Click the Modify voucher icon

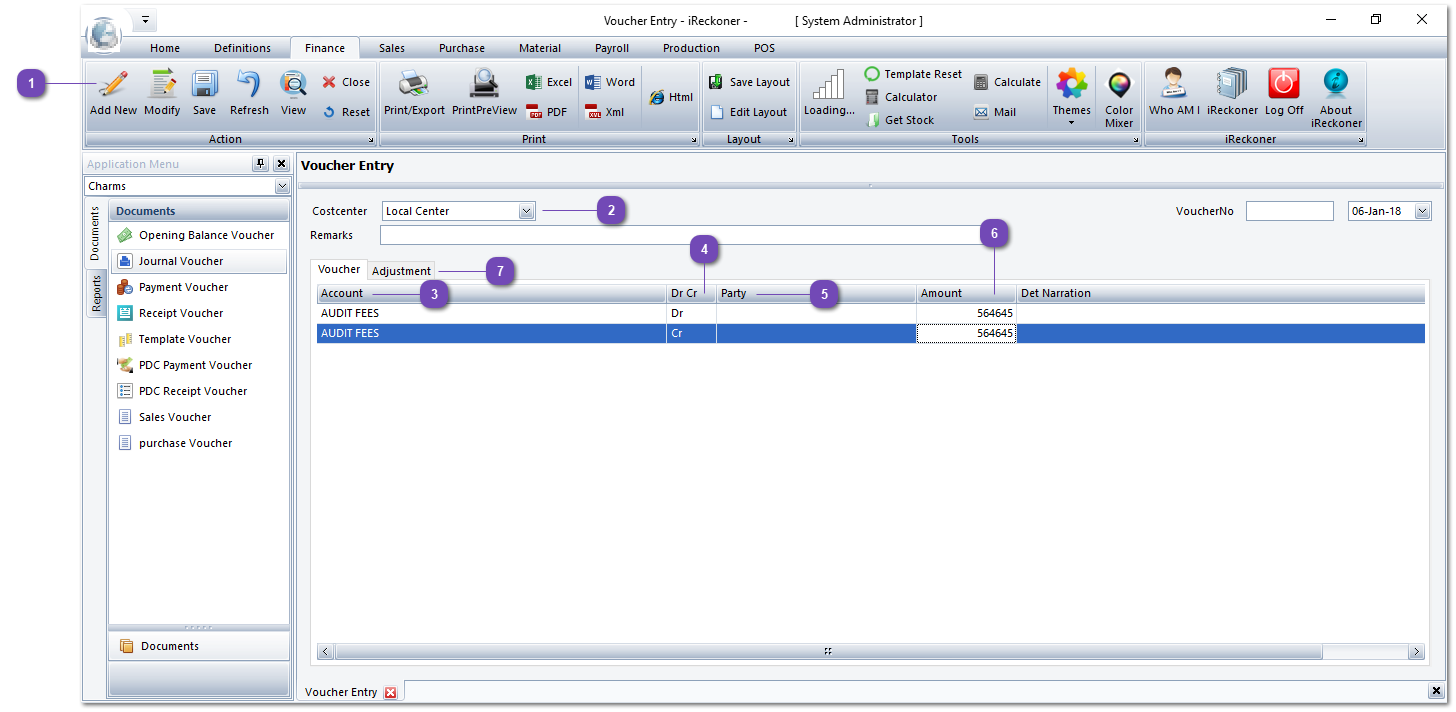(162, 85)
